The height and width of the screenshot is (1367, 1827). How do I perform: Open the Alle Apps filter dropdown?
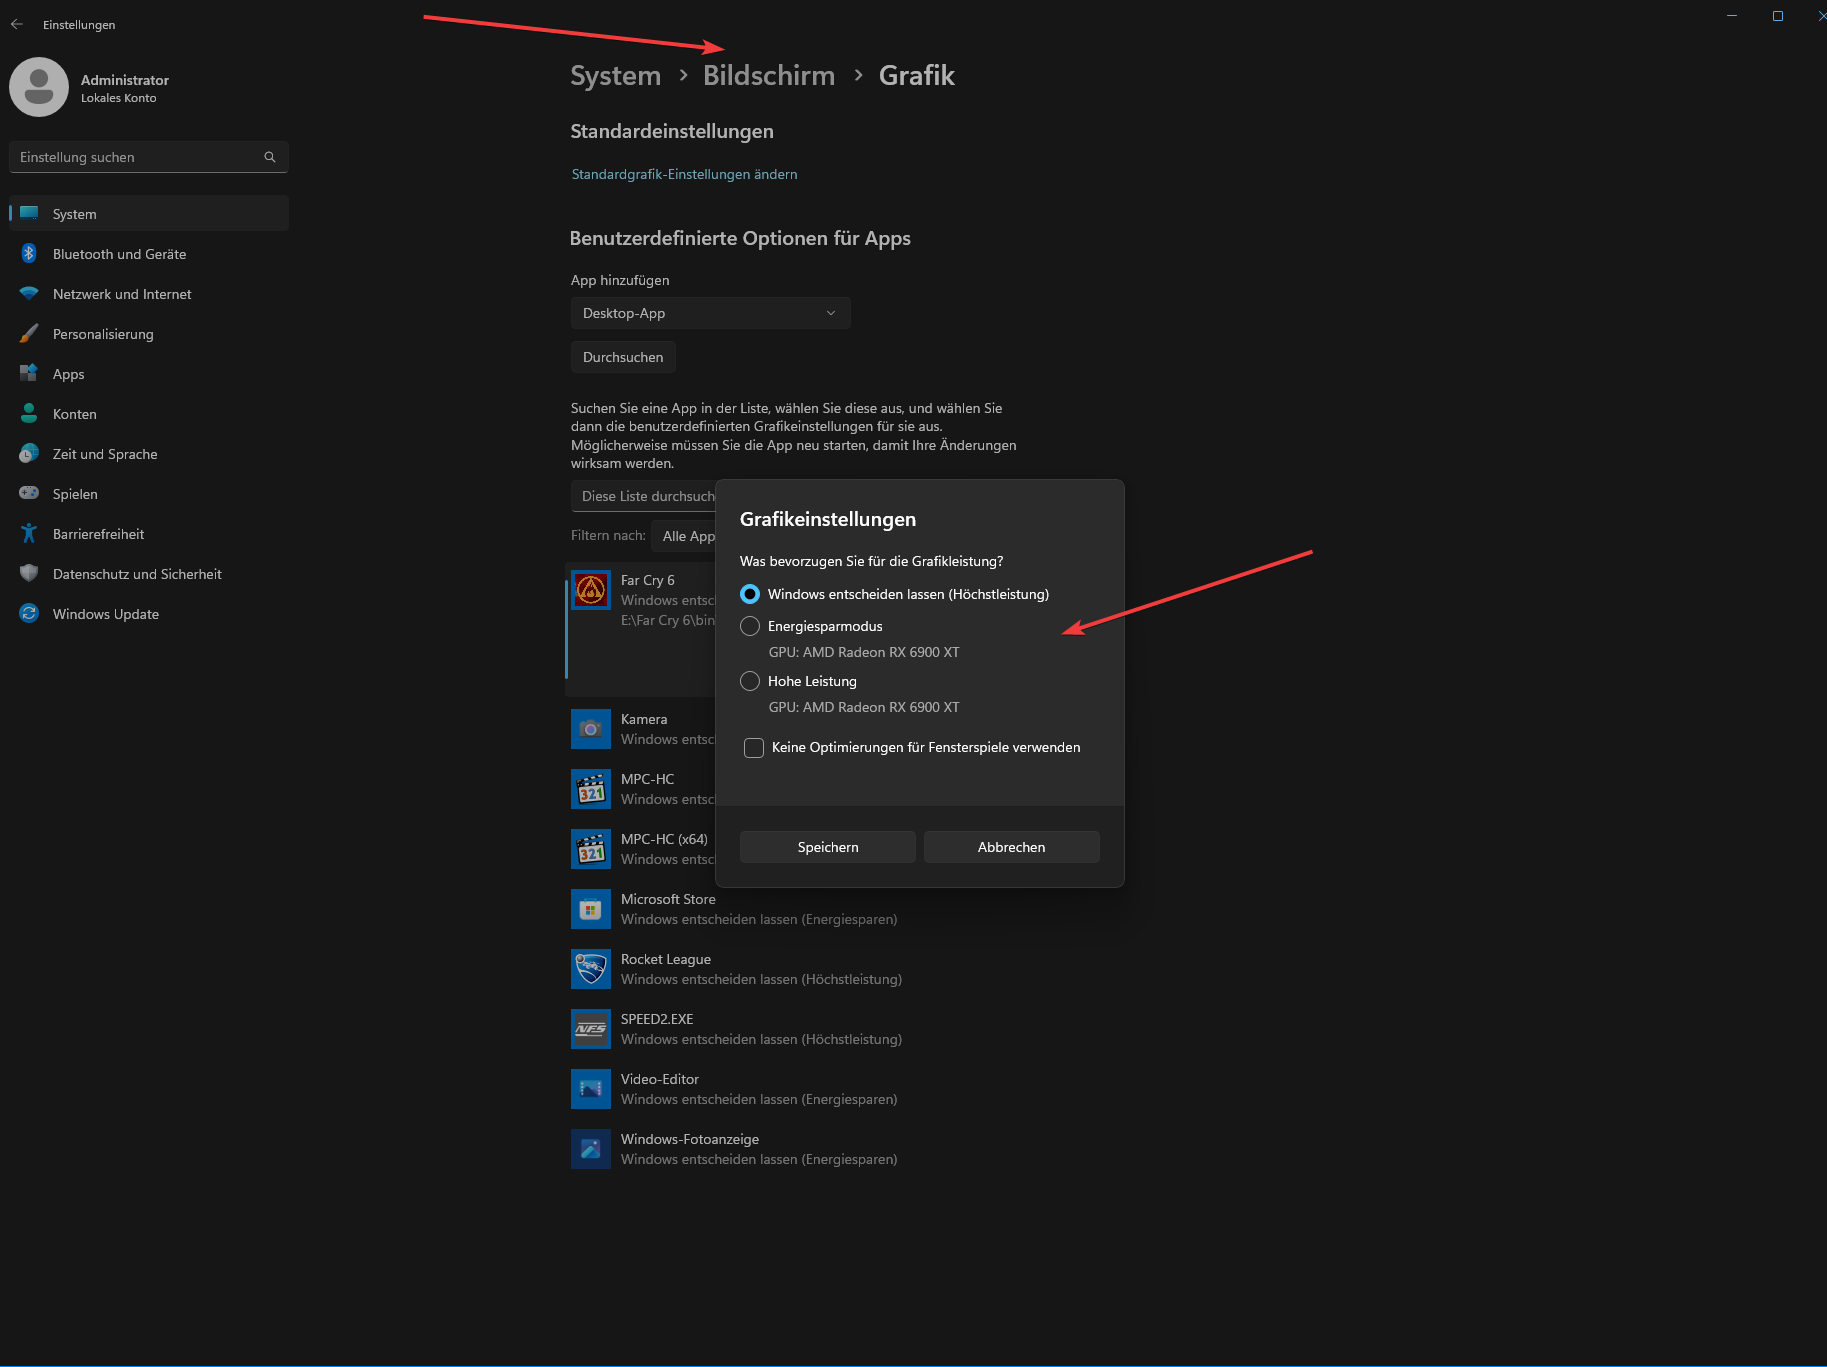pos(684,536)
